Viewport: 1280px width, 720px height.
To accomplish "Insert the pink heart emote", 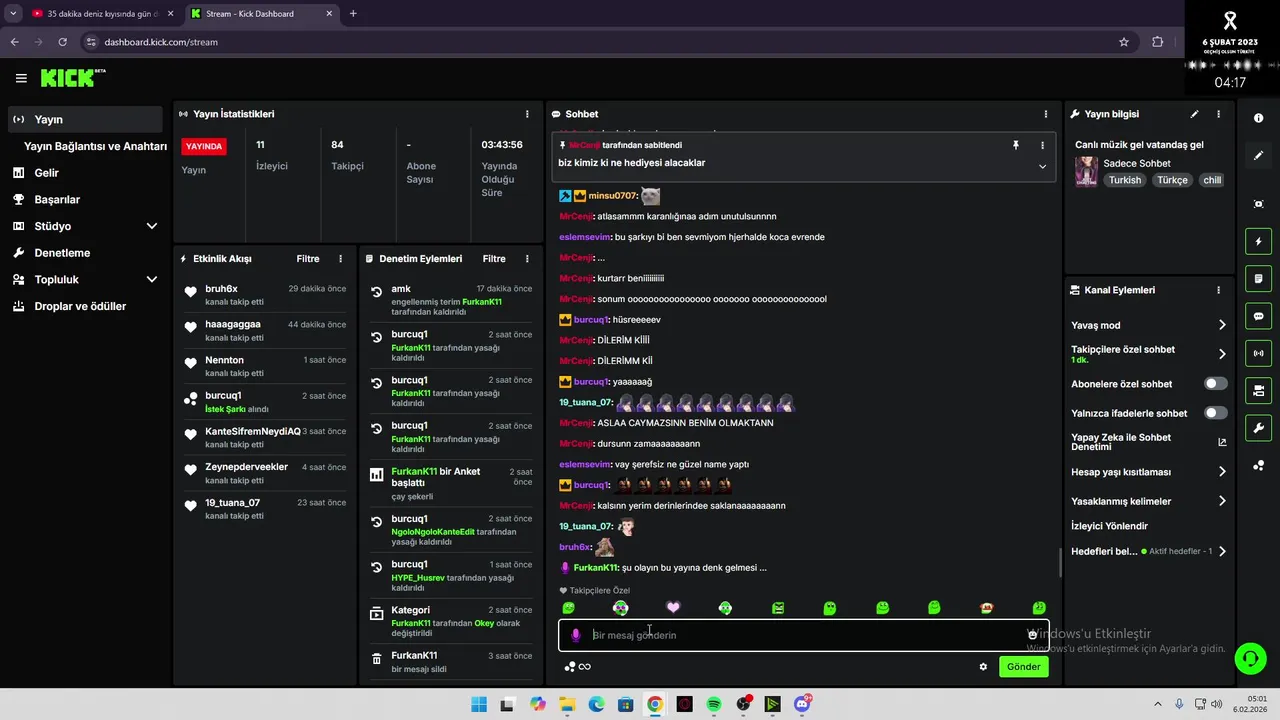I will tap(673, 607).
